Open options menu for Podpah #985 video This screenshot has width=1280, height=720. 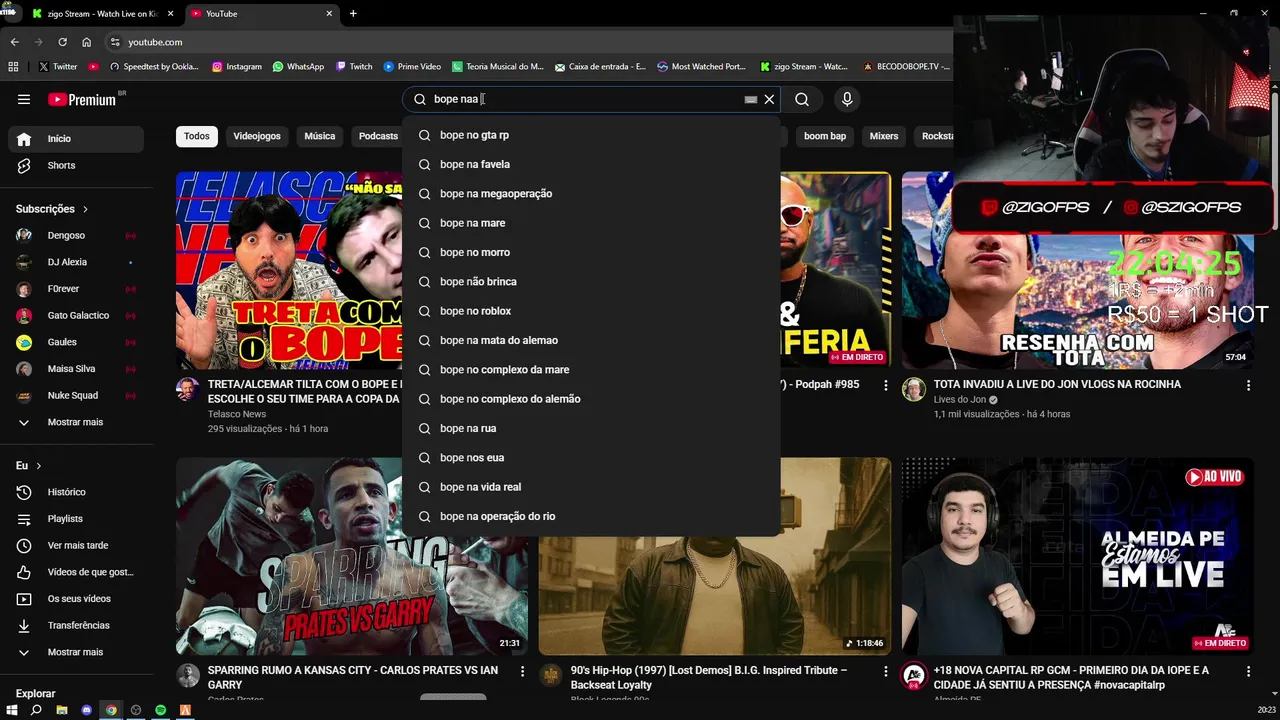click(x=885, y=385)
